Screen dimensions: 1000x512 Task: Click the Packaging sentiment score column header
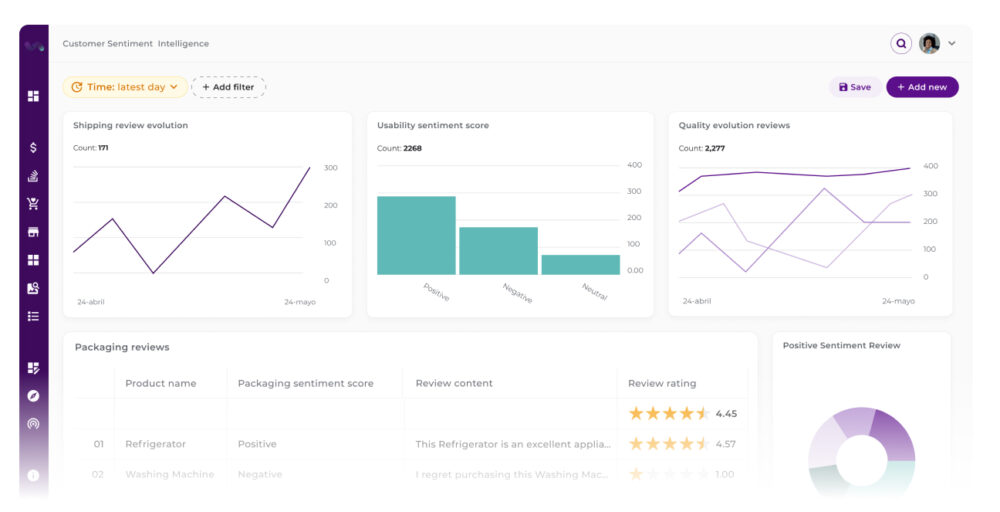305,383
